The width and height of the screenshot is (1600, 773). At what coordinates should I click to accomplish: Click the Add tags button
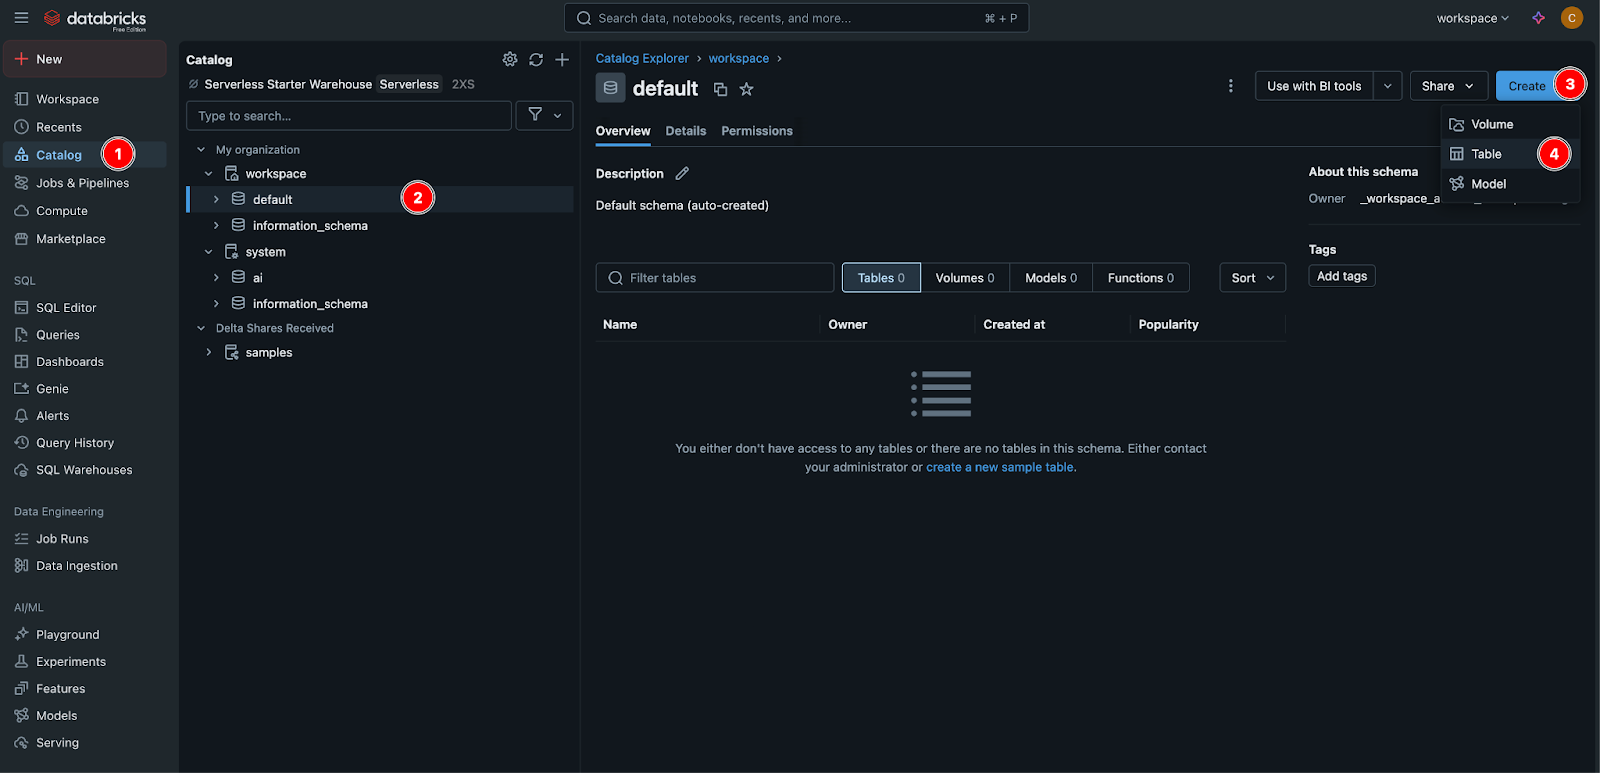point(1342,276)
